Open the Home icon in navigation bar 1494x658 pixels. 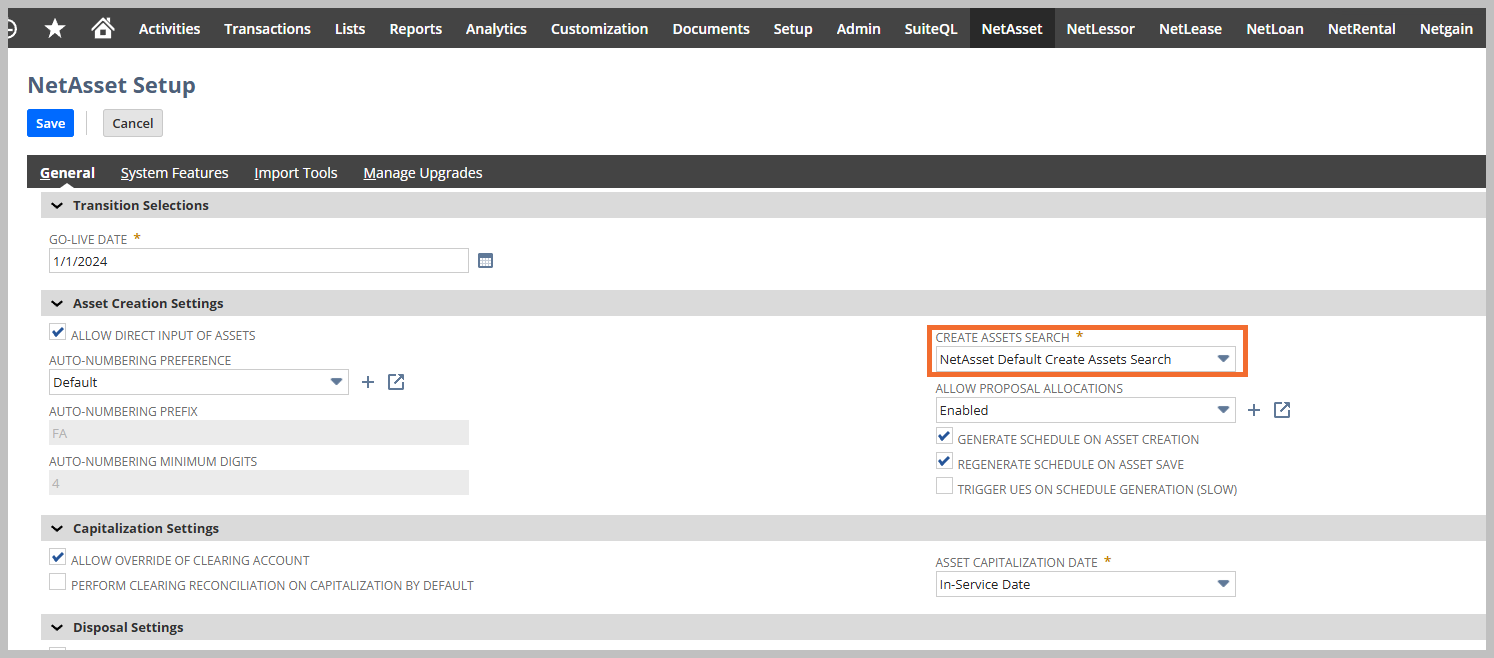103,29
